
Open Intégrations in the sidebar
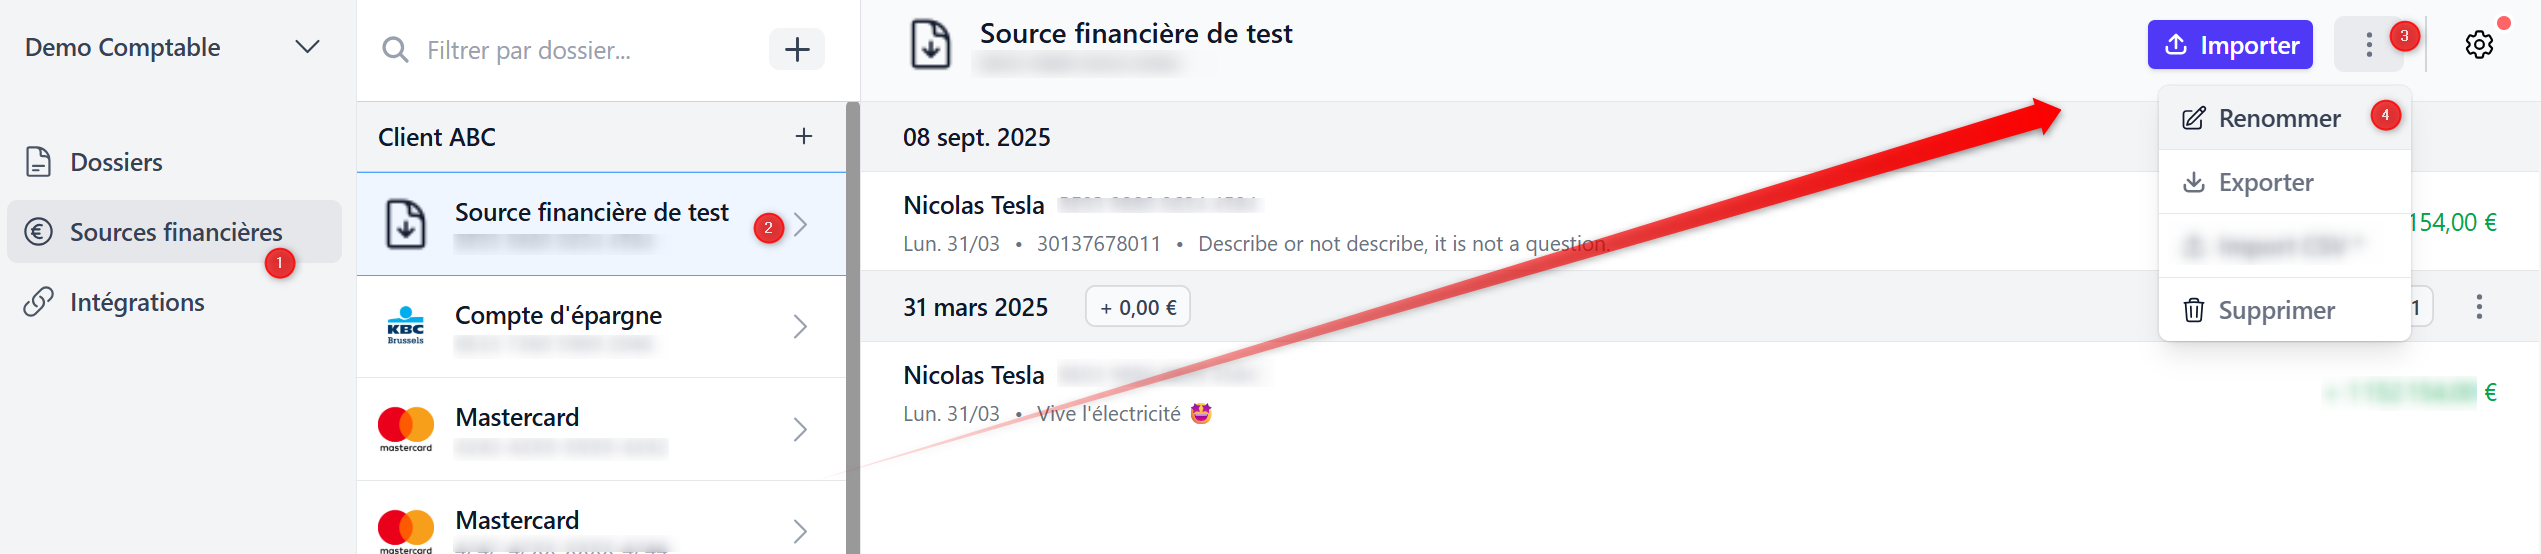pyautogui.click(x=137, y=302)
